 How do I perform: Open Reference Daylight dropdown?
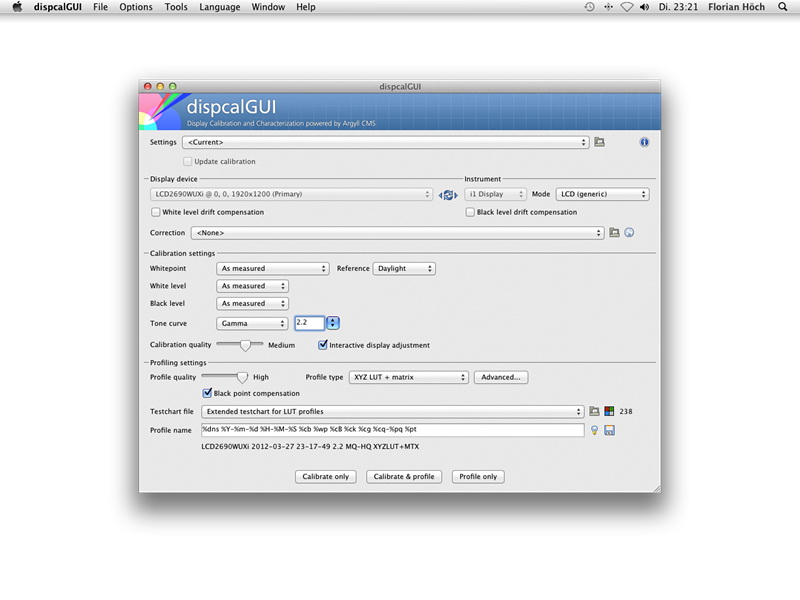coord(404,268)
